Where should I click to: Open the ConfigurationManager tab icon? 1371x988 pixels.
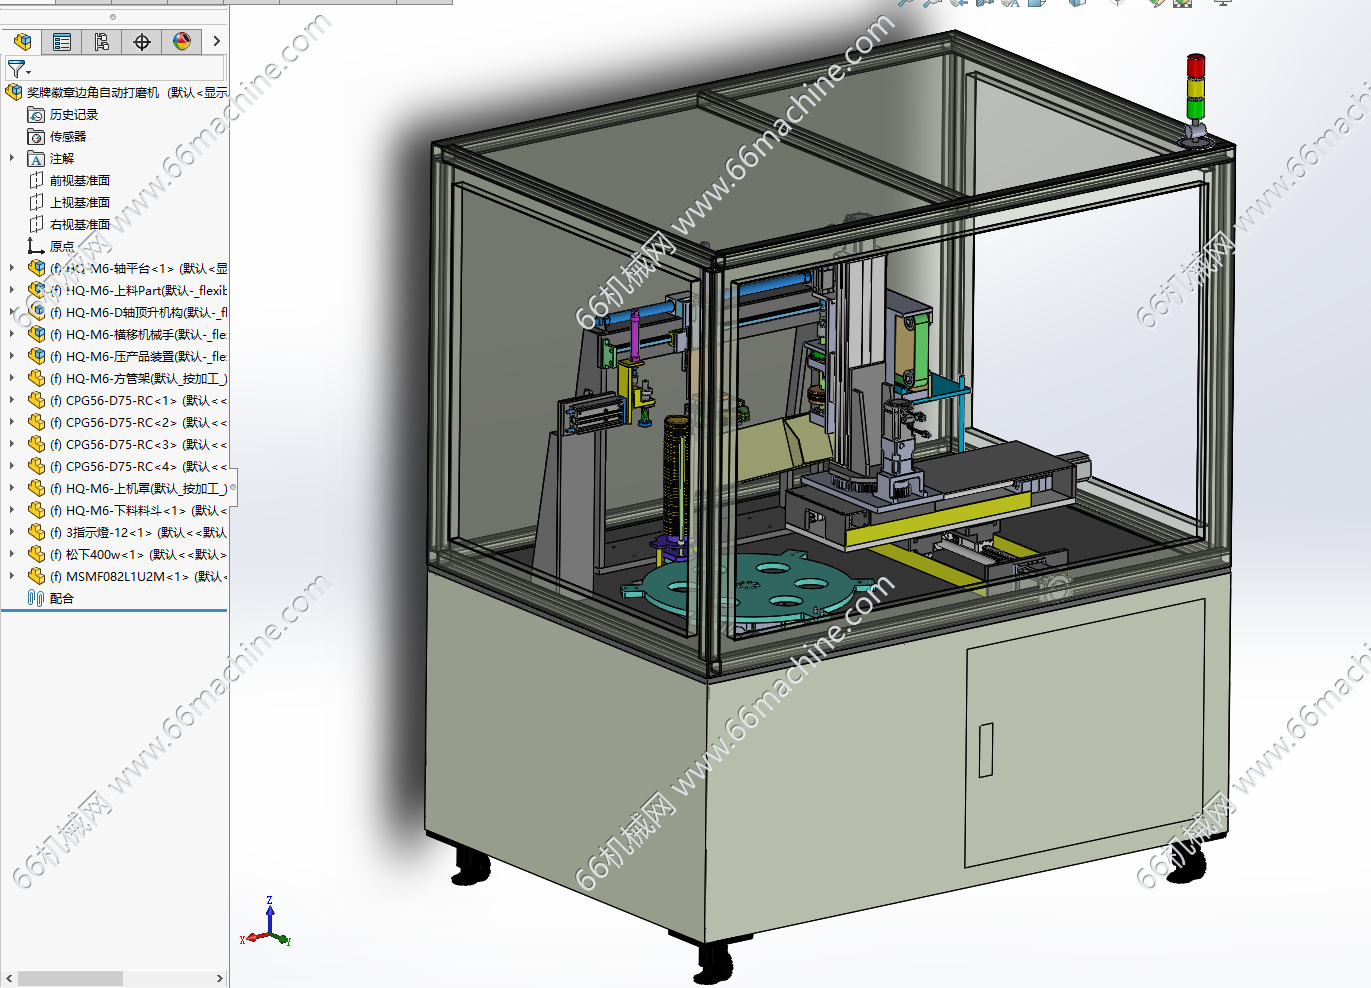102,41
